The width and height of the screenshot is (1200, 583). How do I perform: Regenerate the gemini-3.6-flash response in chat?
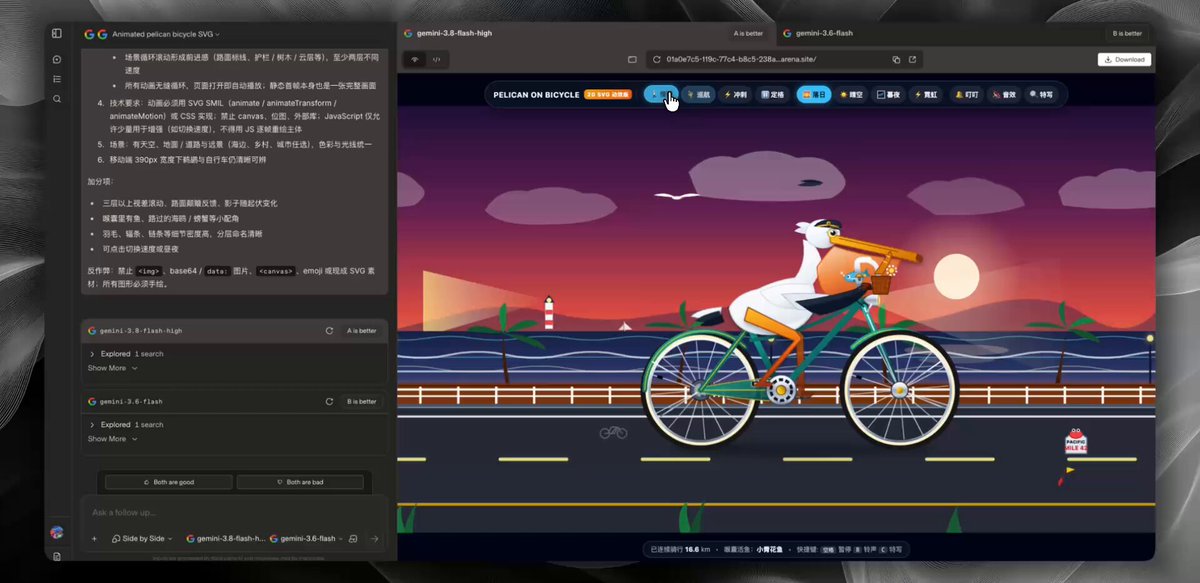click(329, 401)
